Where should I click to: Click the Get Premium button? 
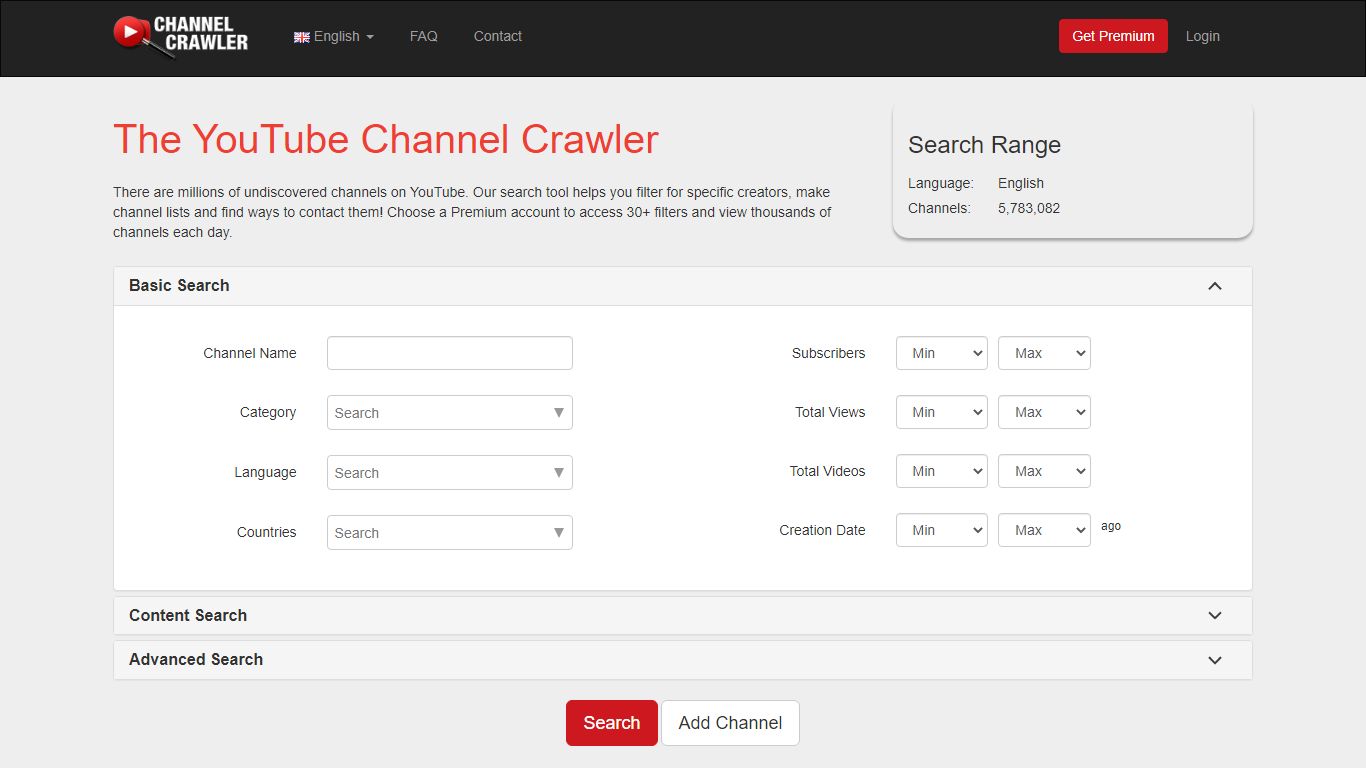[1113, 36]
